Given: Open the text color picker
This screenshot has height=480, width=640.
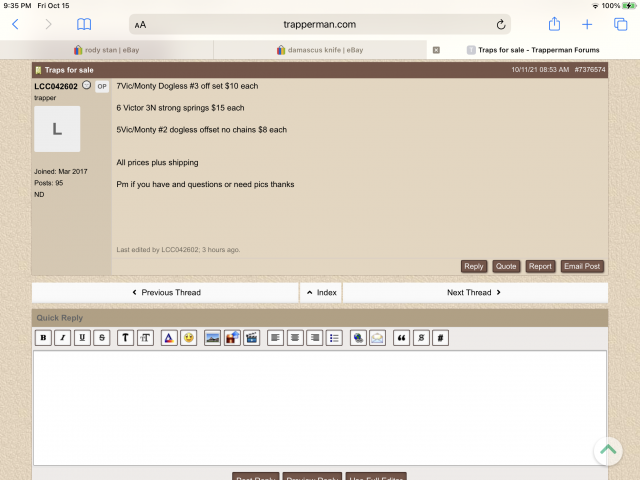Looking at the screenshot, I should [x=168, y=338].
